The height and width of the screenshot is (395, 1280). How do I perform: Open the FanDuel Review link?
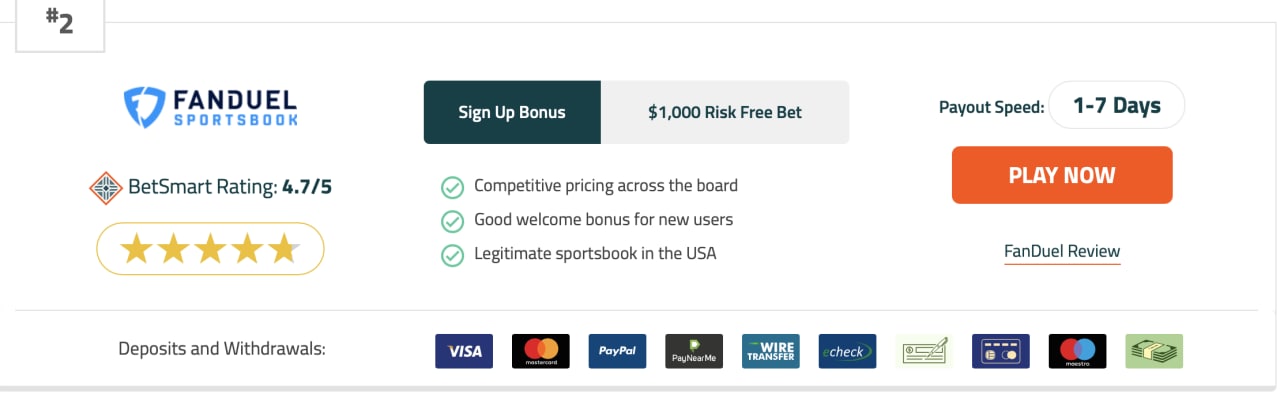pos(1062,252)
